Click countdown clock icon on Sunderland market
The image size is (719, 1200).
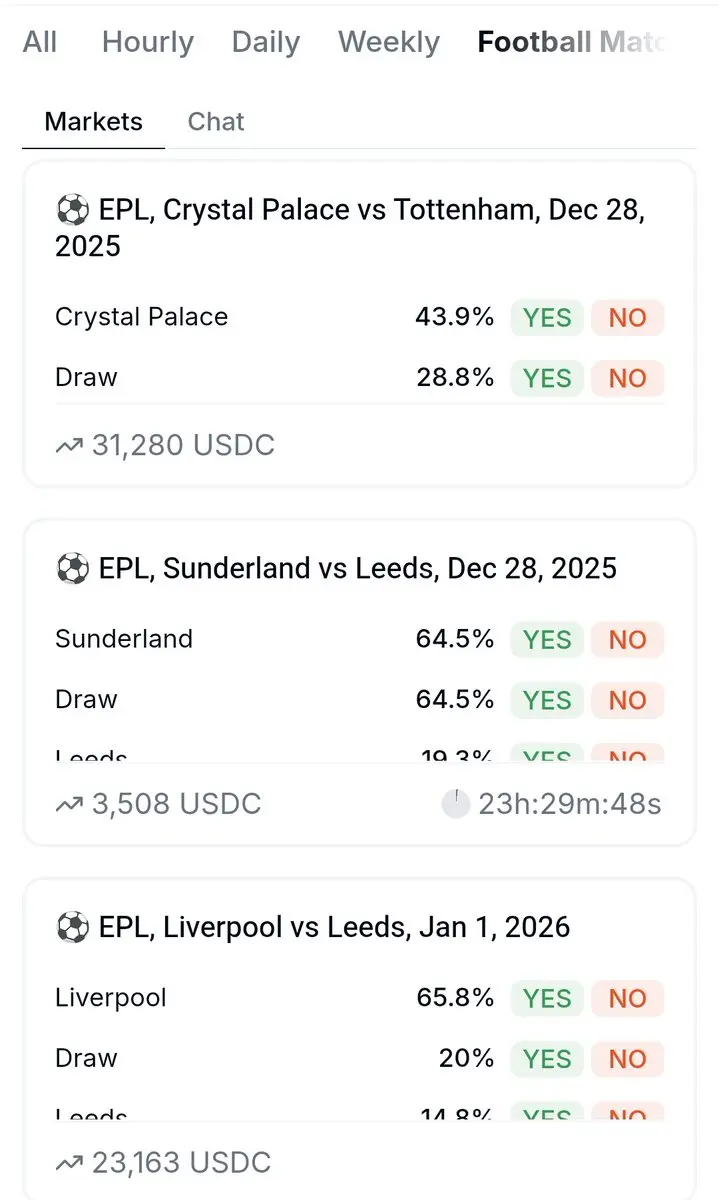(455, 803)
